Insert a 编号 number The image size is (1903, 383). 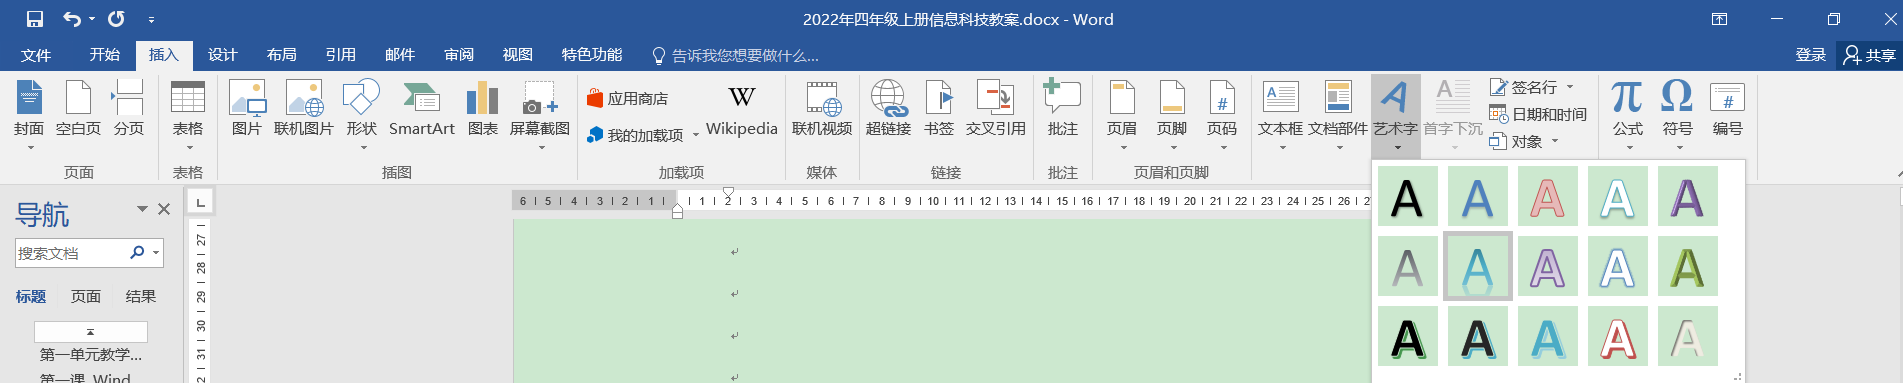tap(1727, 108)
